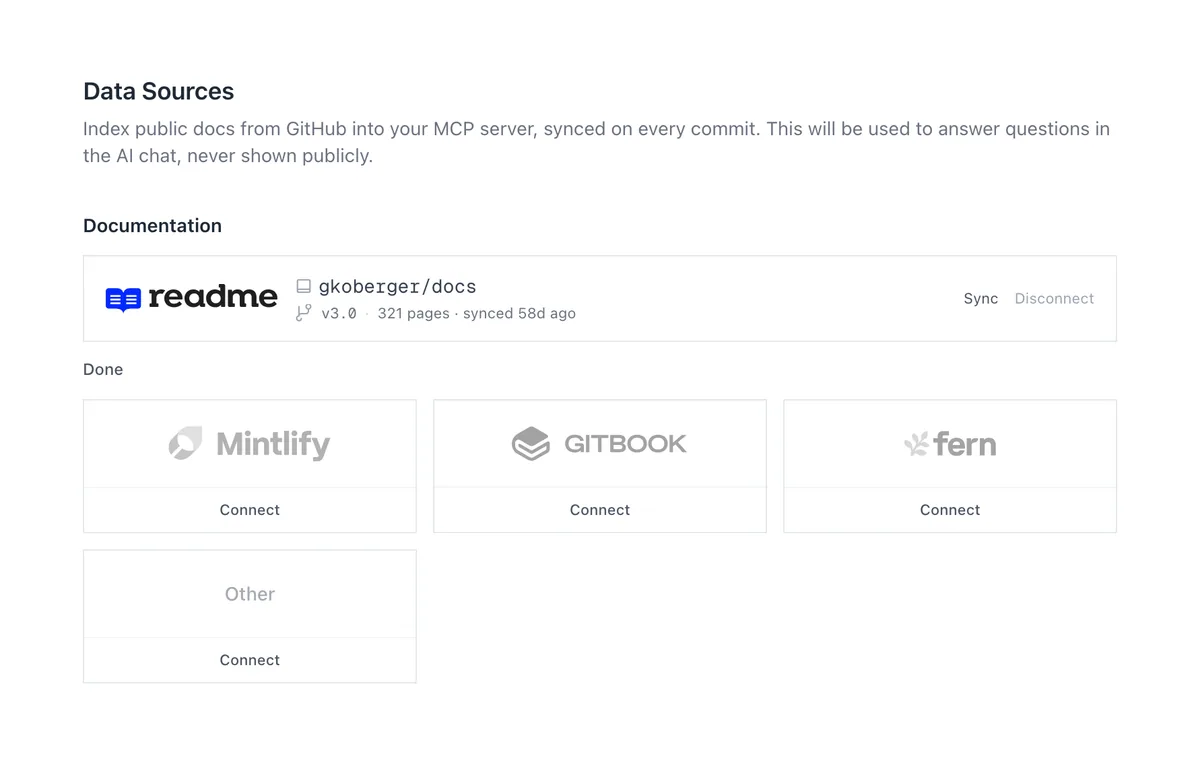Connect the GitBook data source
Image resolution: width=1200 pixels, height=766 pixels.
coord(600,510)
